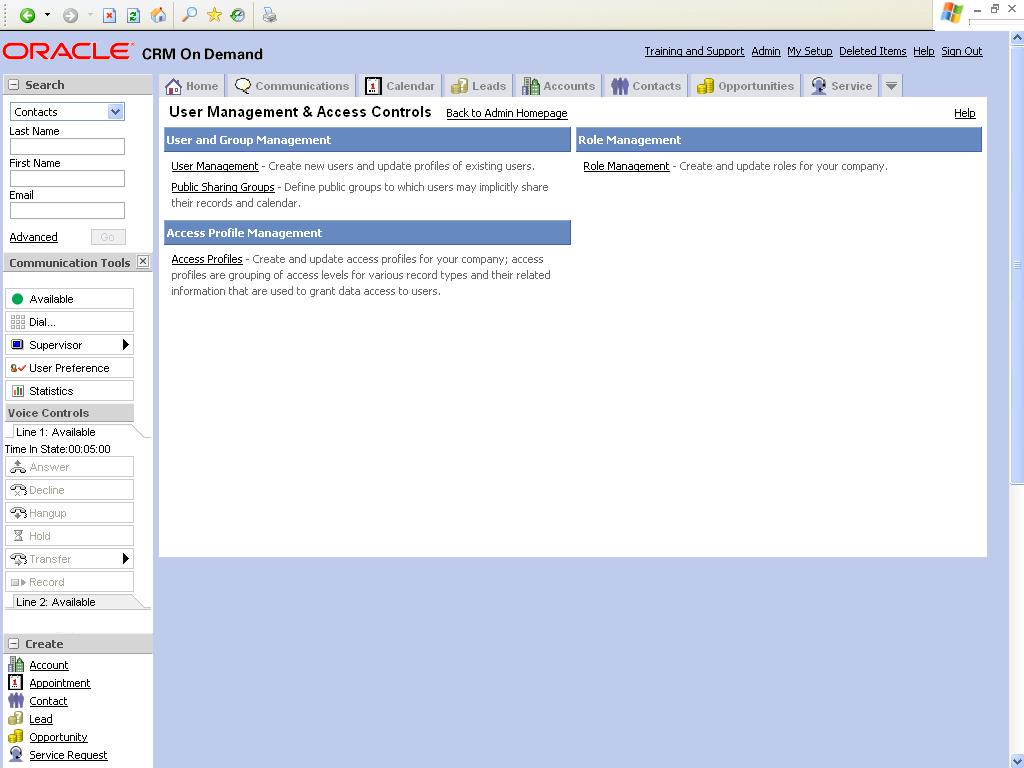This screenshot has height=768, width=1024.
Task: Expand the Supervisor submenu
Action: tap(126, 345)
